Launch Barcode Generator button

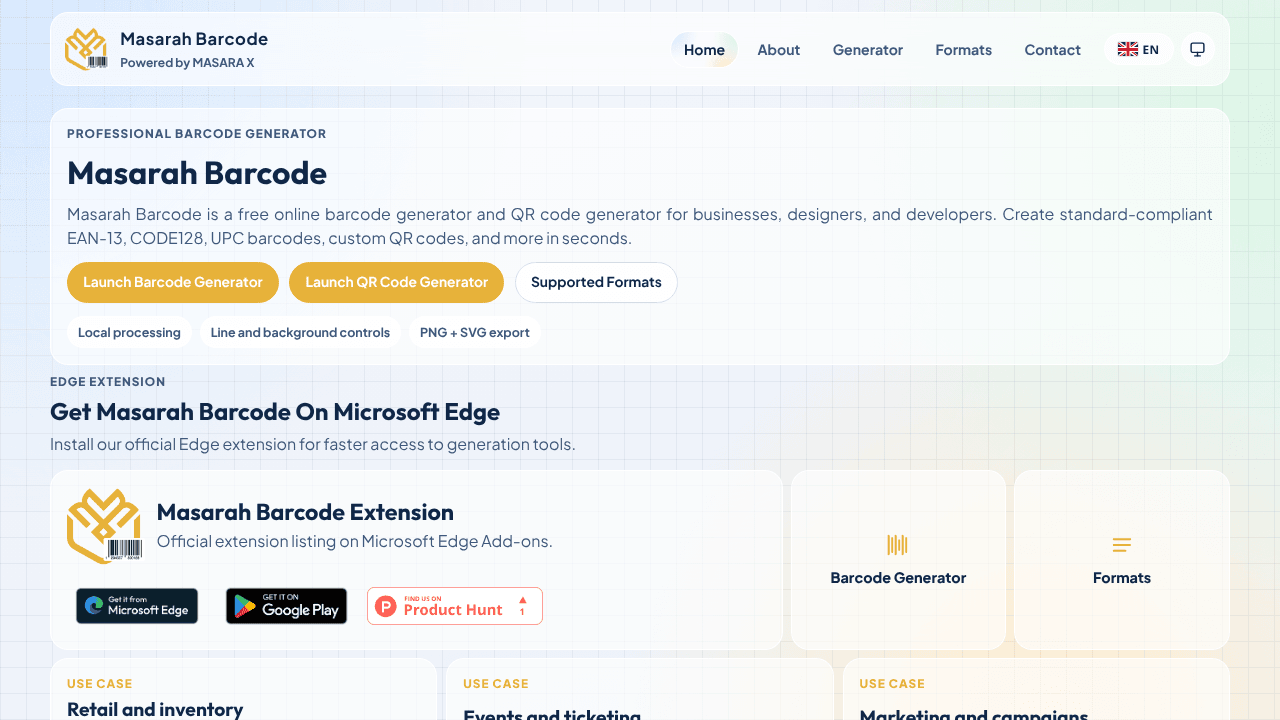(x=173, y=282)
